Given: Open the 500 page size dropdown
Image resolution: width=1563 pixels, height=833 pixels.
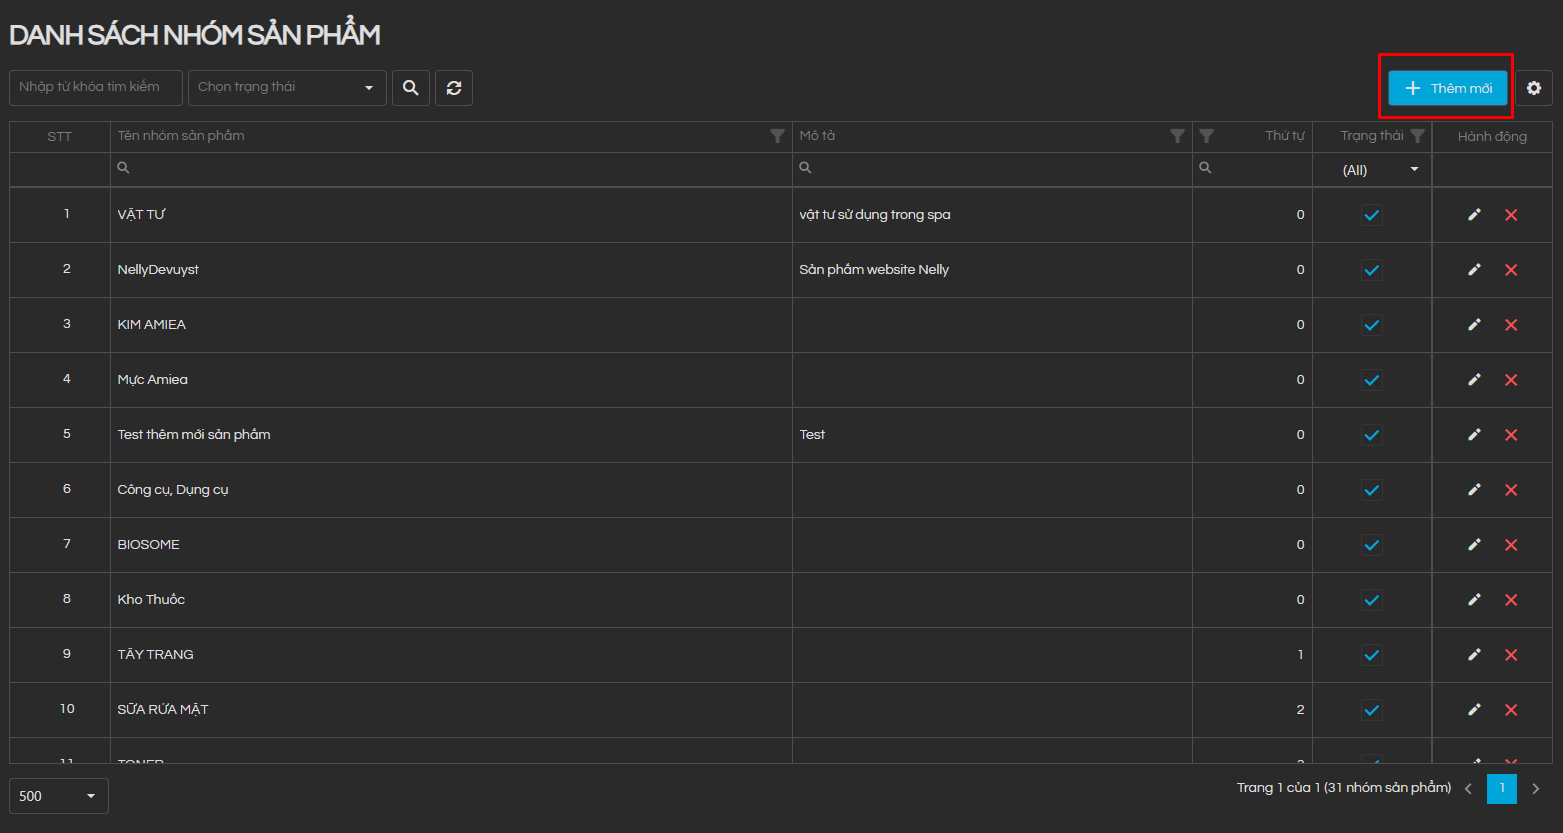Looking at the screenshot, I should pos(58,796).
